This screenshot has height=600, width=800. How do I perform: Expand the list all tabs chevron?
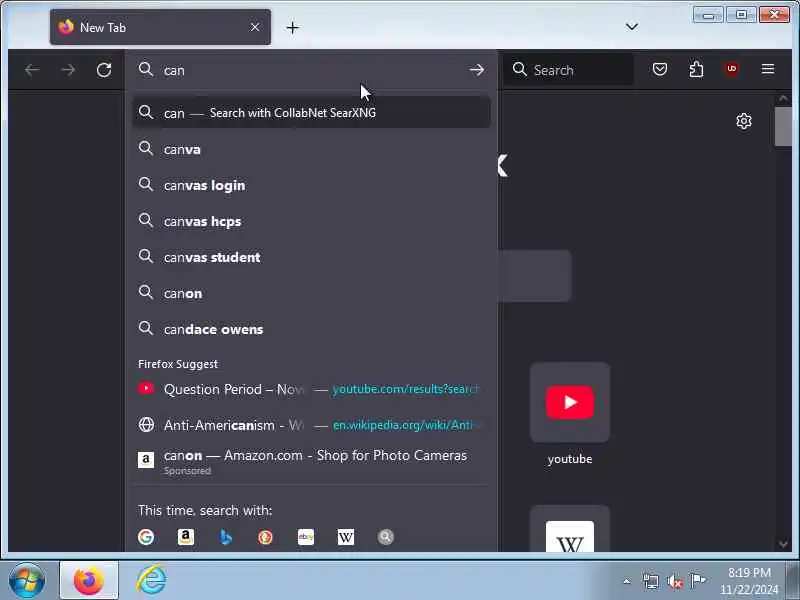pyautogui.click(x=632, y=27)
